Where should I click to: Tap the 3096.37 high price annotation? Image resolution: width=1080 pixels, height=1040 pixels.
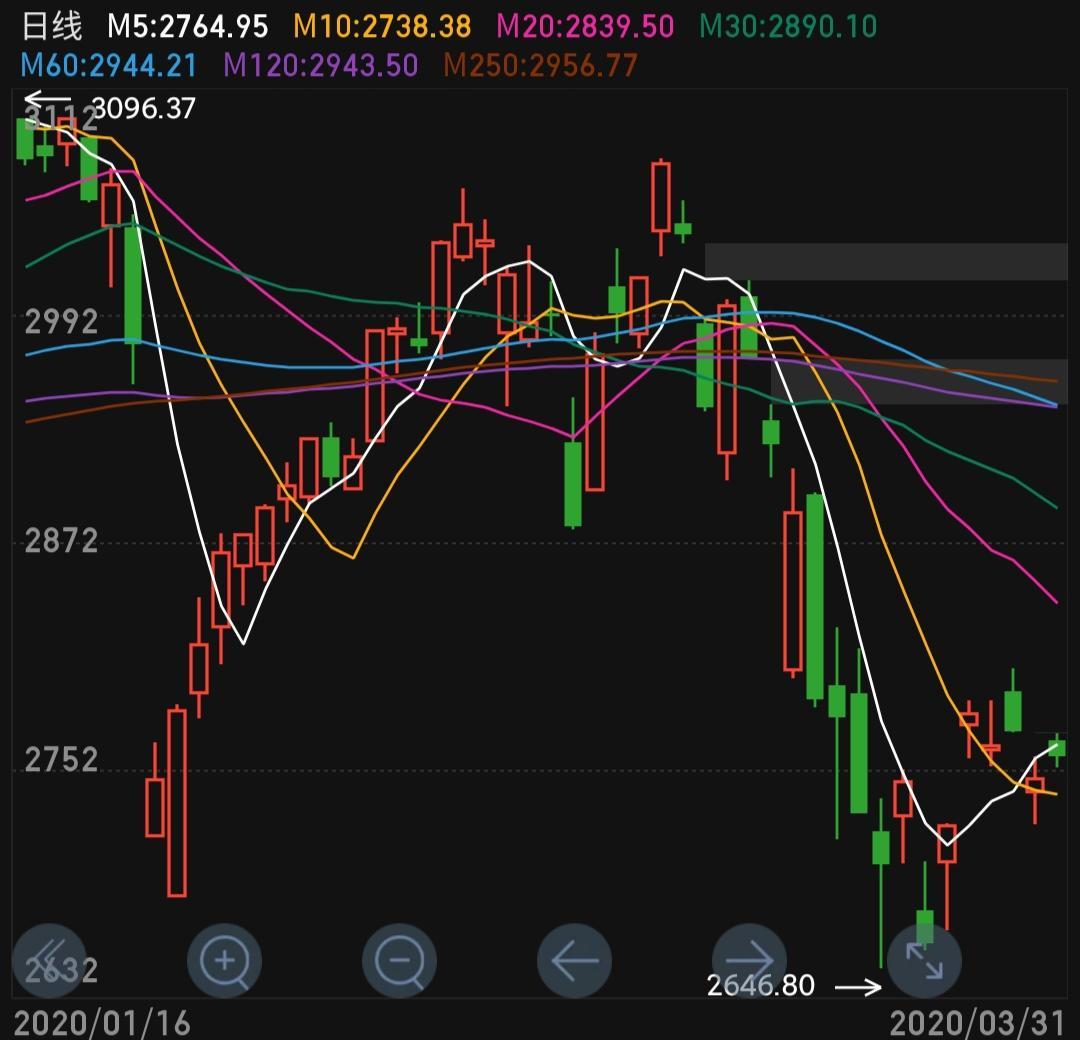click(x=143, y=108)
